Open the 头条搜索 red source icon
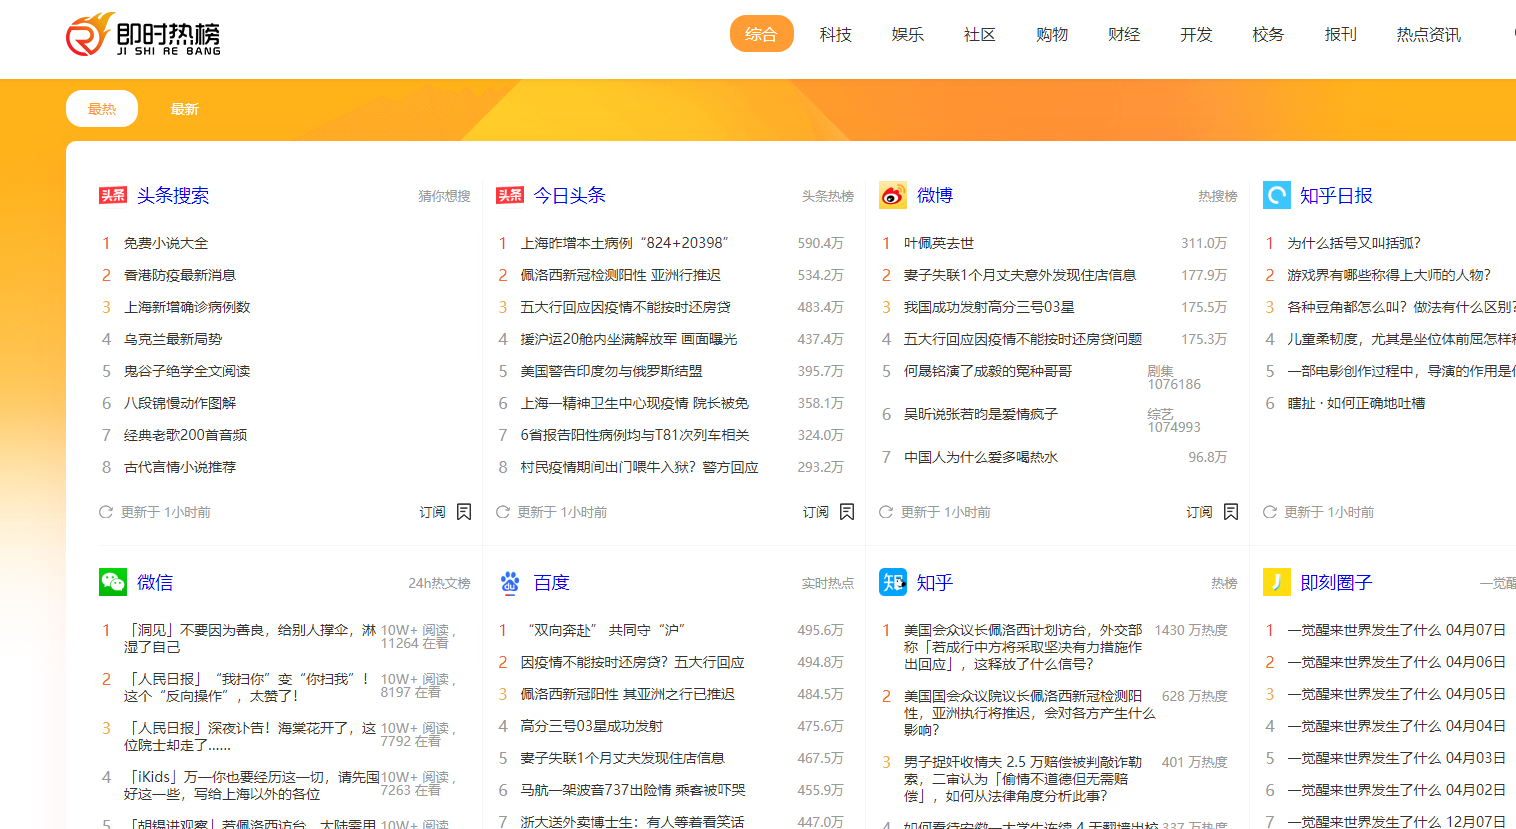Screen dimensions: 1516x829 (x=113, y=195)
